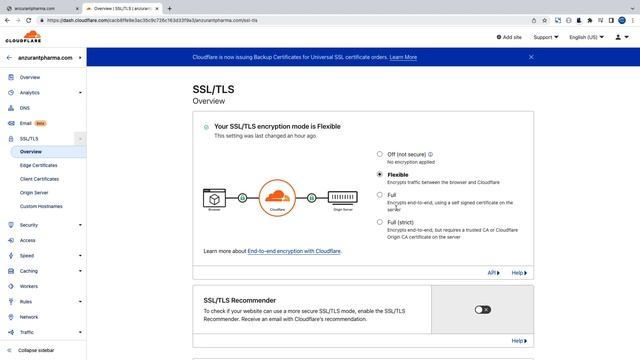Toggle the SSL/TLS Recommender switch
This screenshot has width=640, height=360.
point(482,310)
